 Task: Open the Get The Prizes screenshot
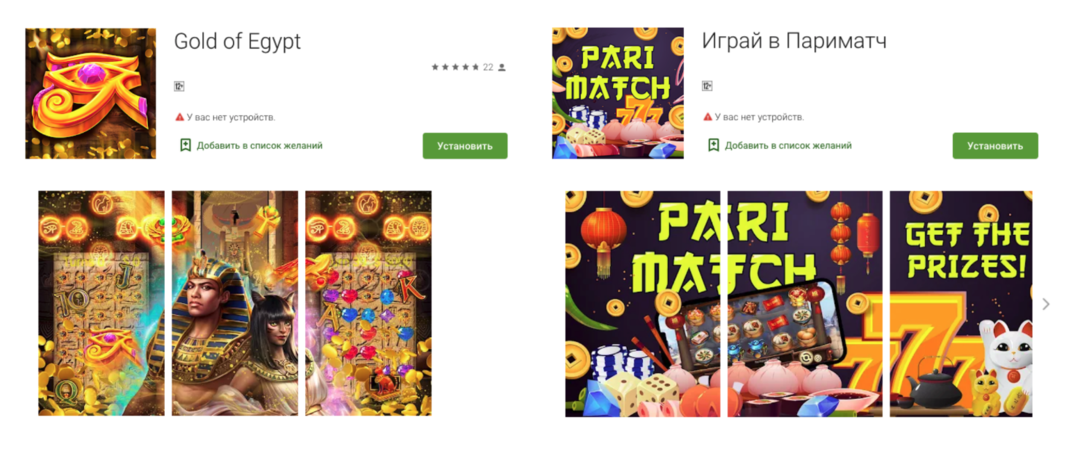point(961,304)
